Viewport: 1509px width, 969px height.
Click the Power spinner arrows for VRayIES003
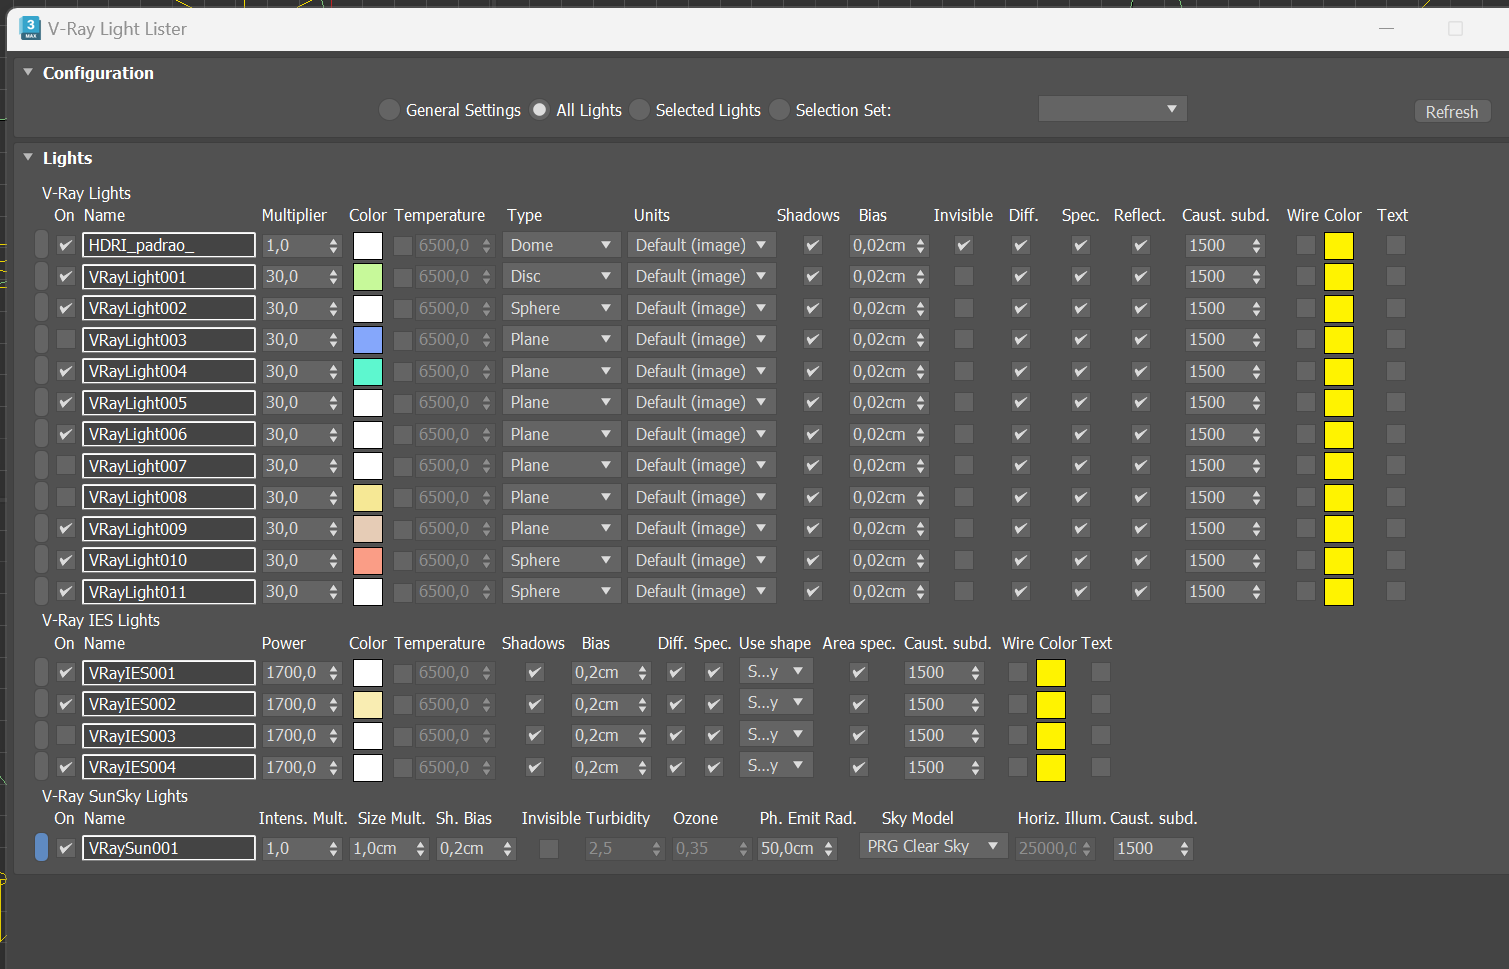point(334,736)
